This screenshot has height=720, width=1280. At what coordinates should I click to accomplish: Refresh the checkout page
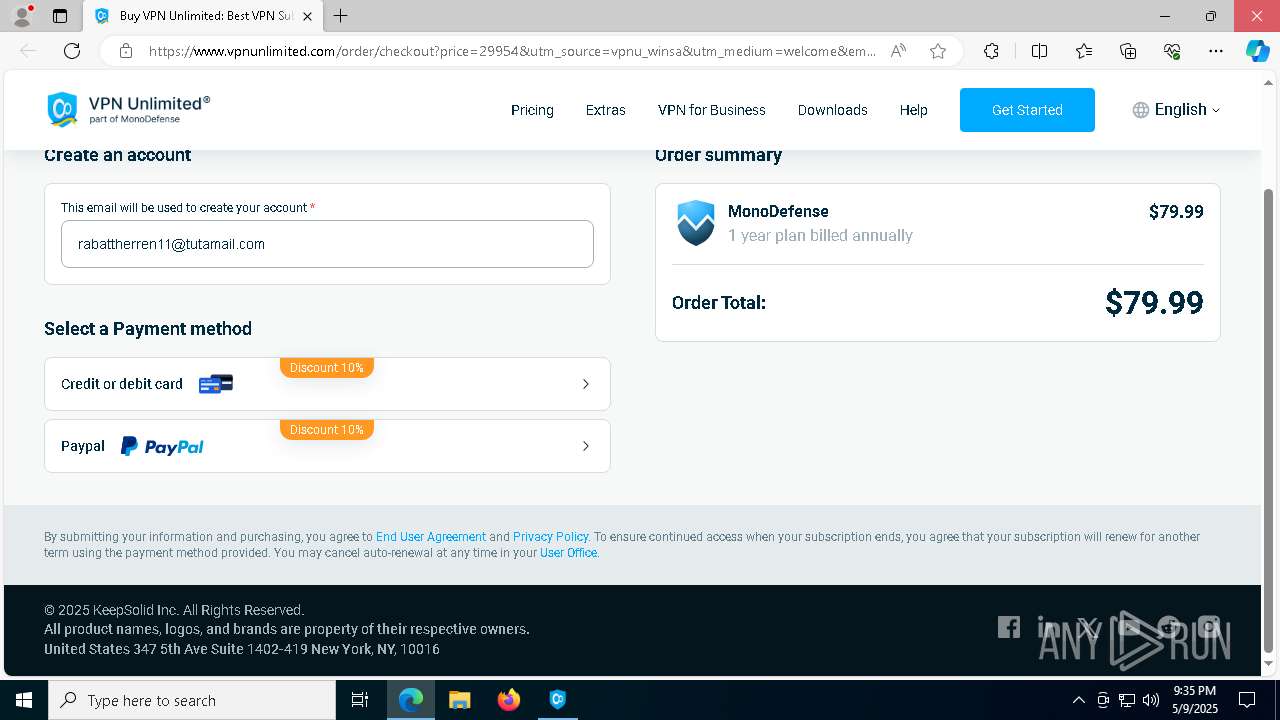(x=72, y=51)
